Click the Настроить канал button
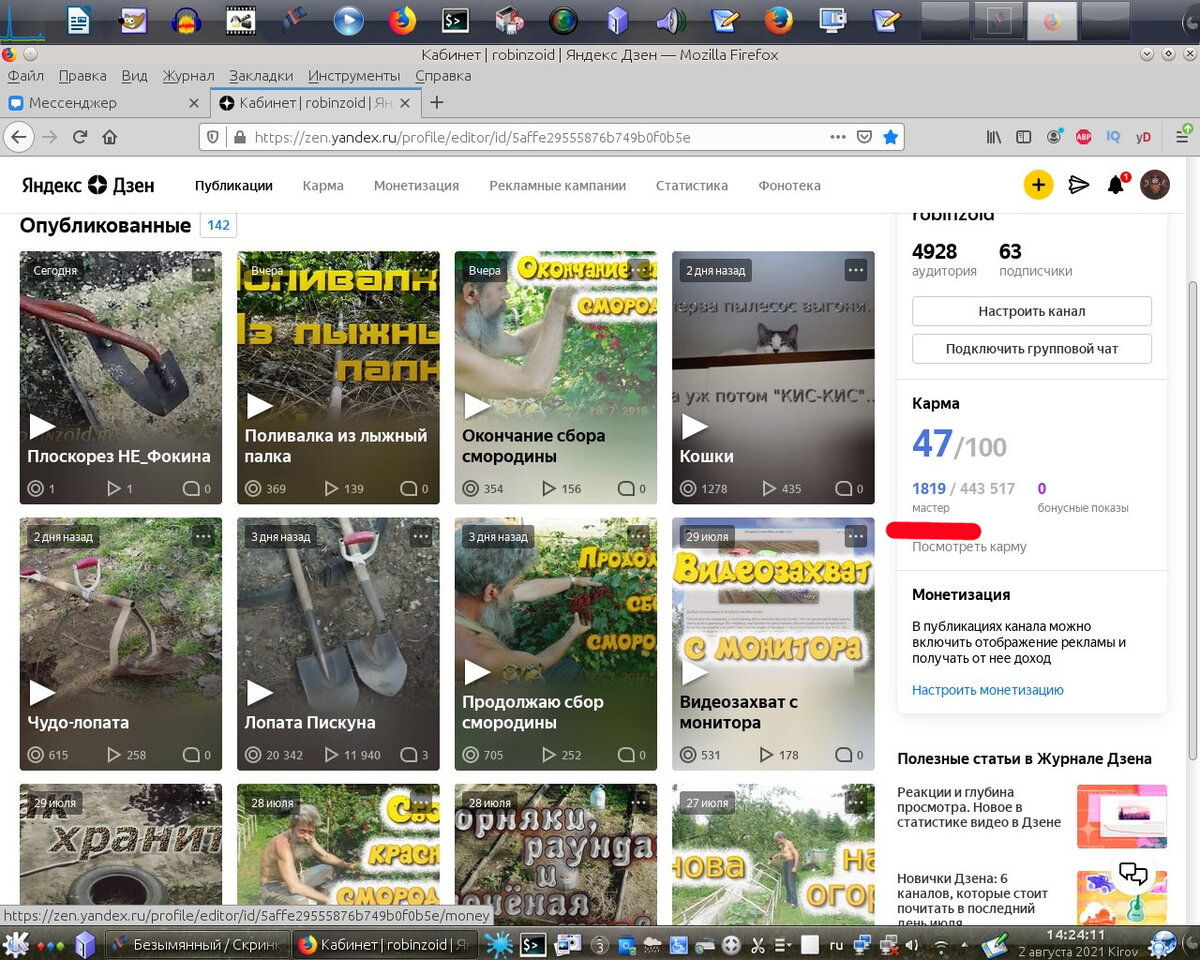 click(1032, 311)
